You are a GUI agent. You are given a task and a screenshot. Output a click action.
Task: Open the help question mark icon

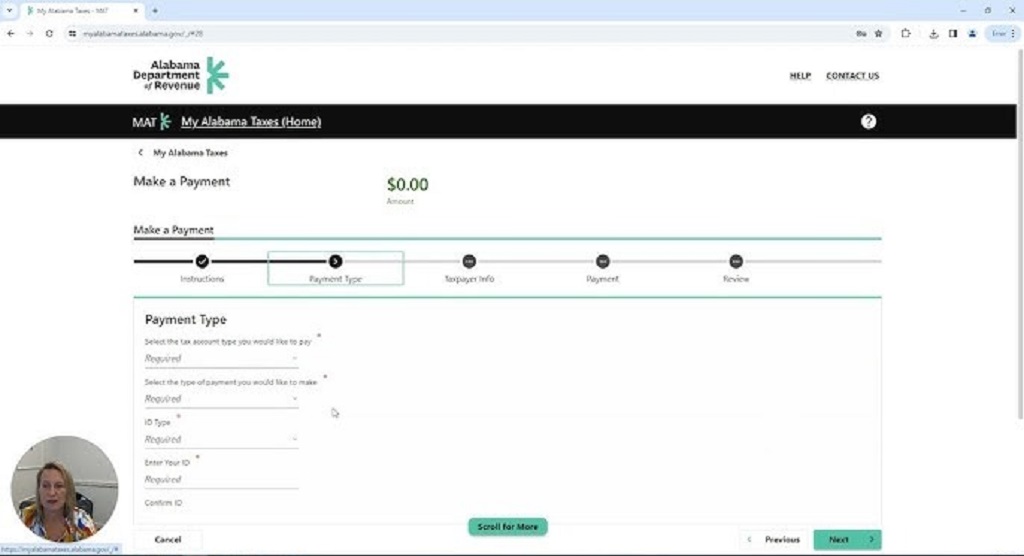868,121
